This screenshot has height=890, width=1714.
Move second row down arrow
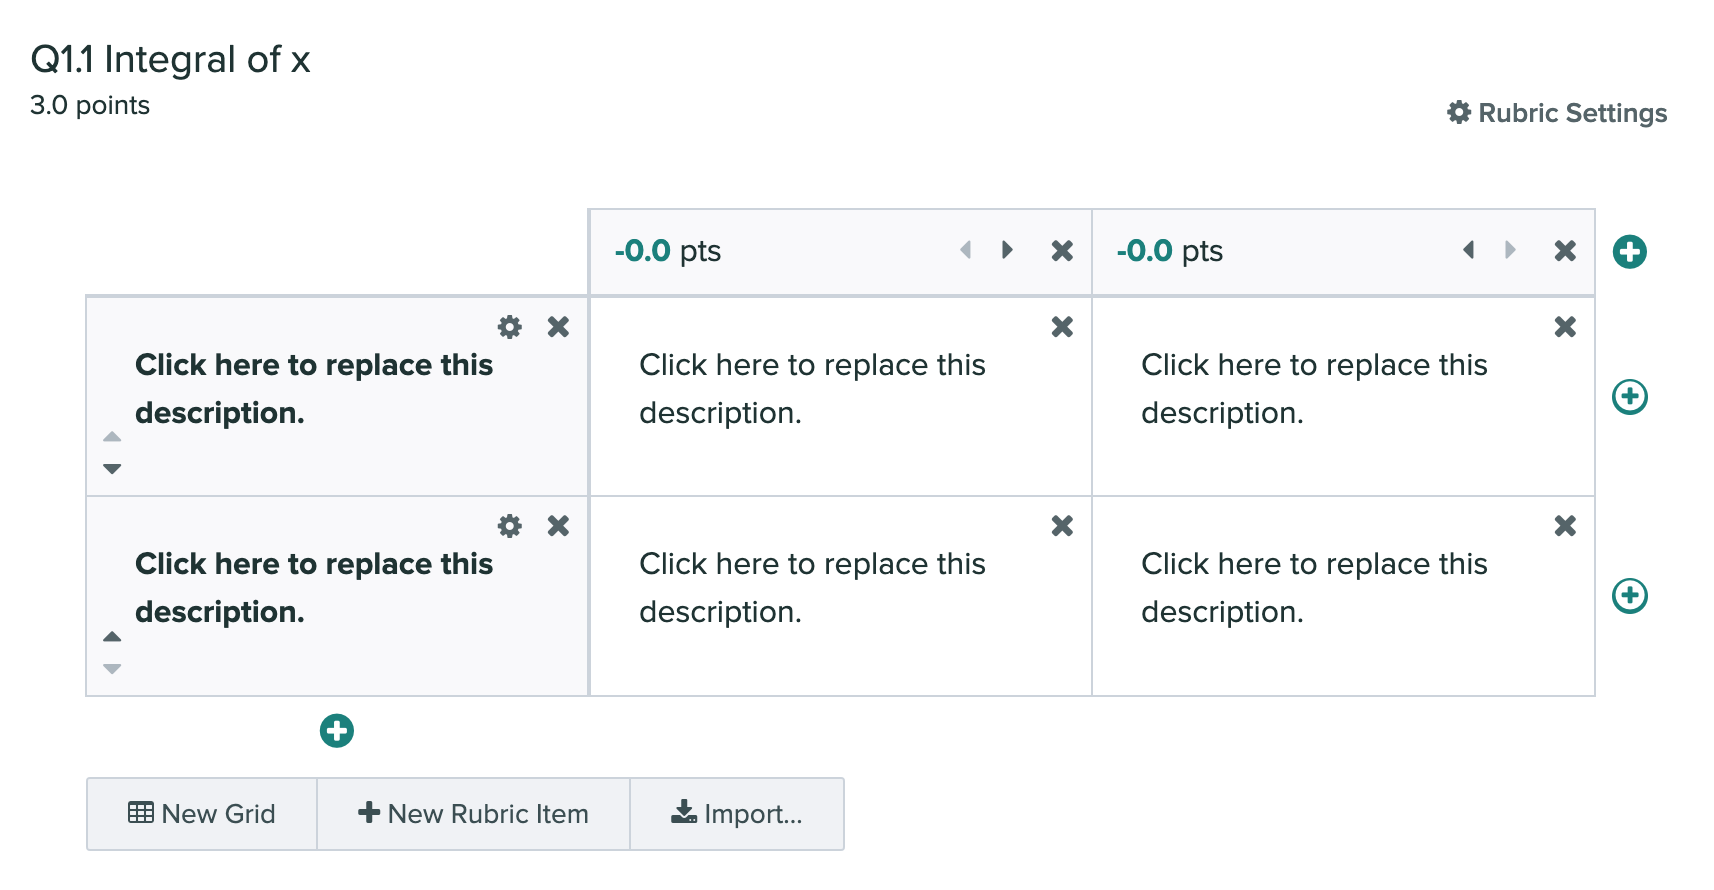pyautogui.click(x=112, y=668)
